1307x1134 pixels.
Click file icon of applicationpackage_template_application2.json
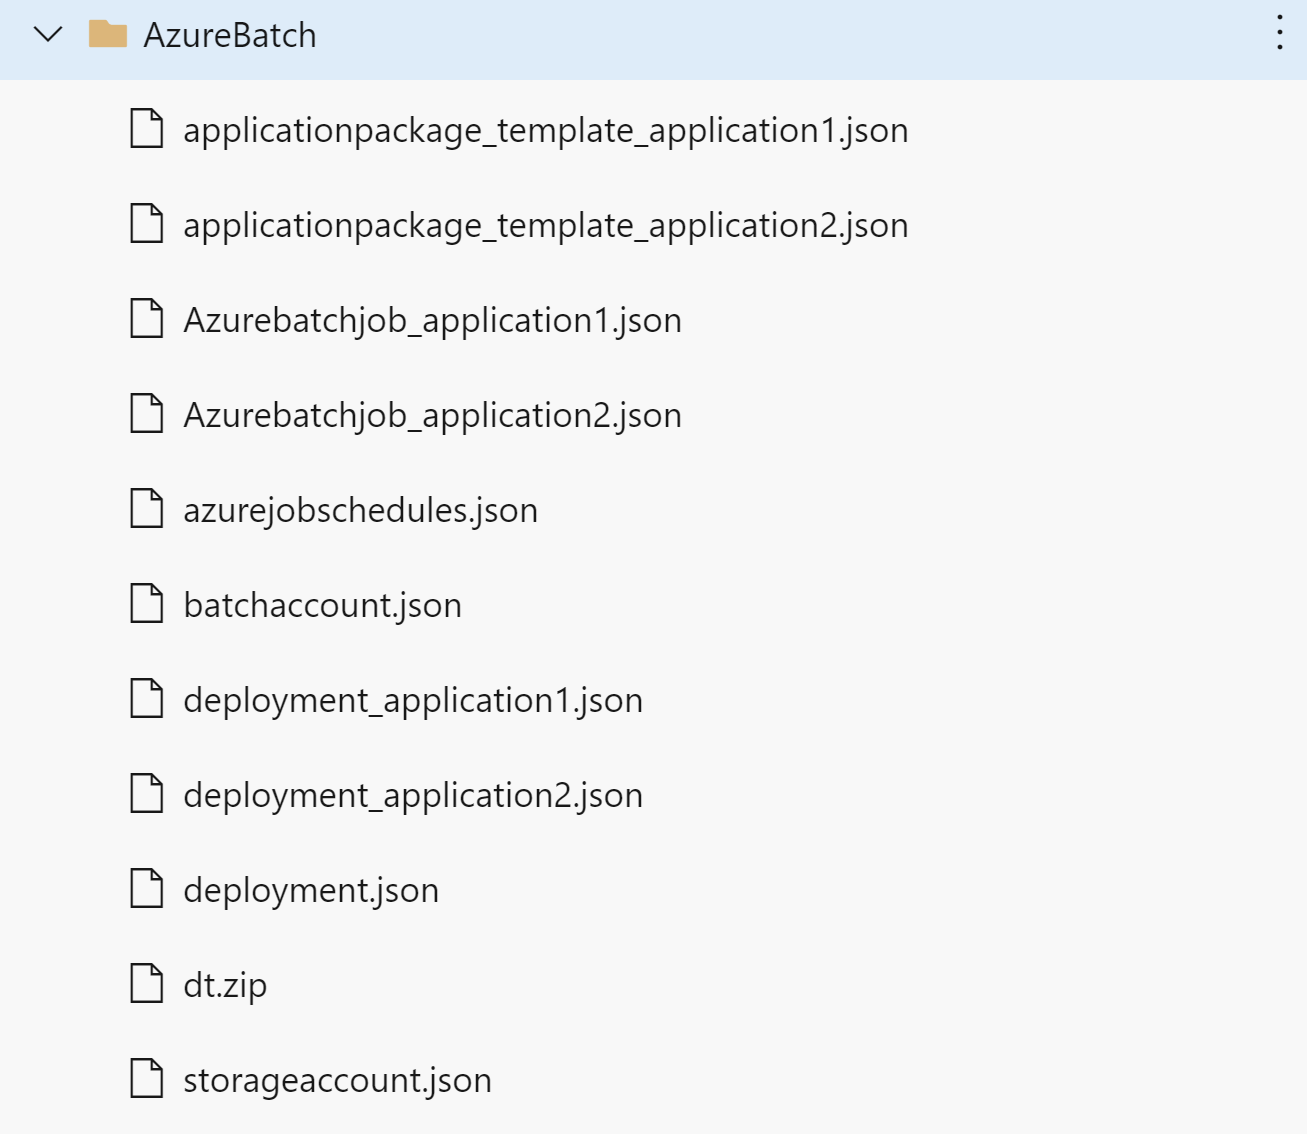(x=147, y=223)
